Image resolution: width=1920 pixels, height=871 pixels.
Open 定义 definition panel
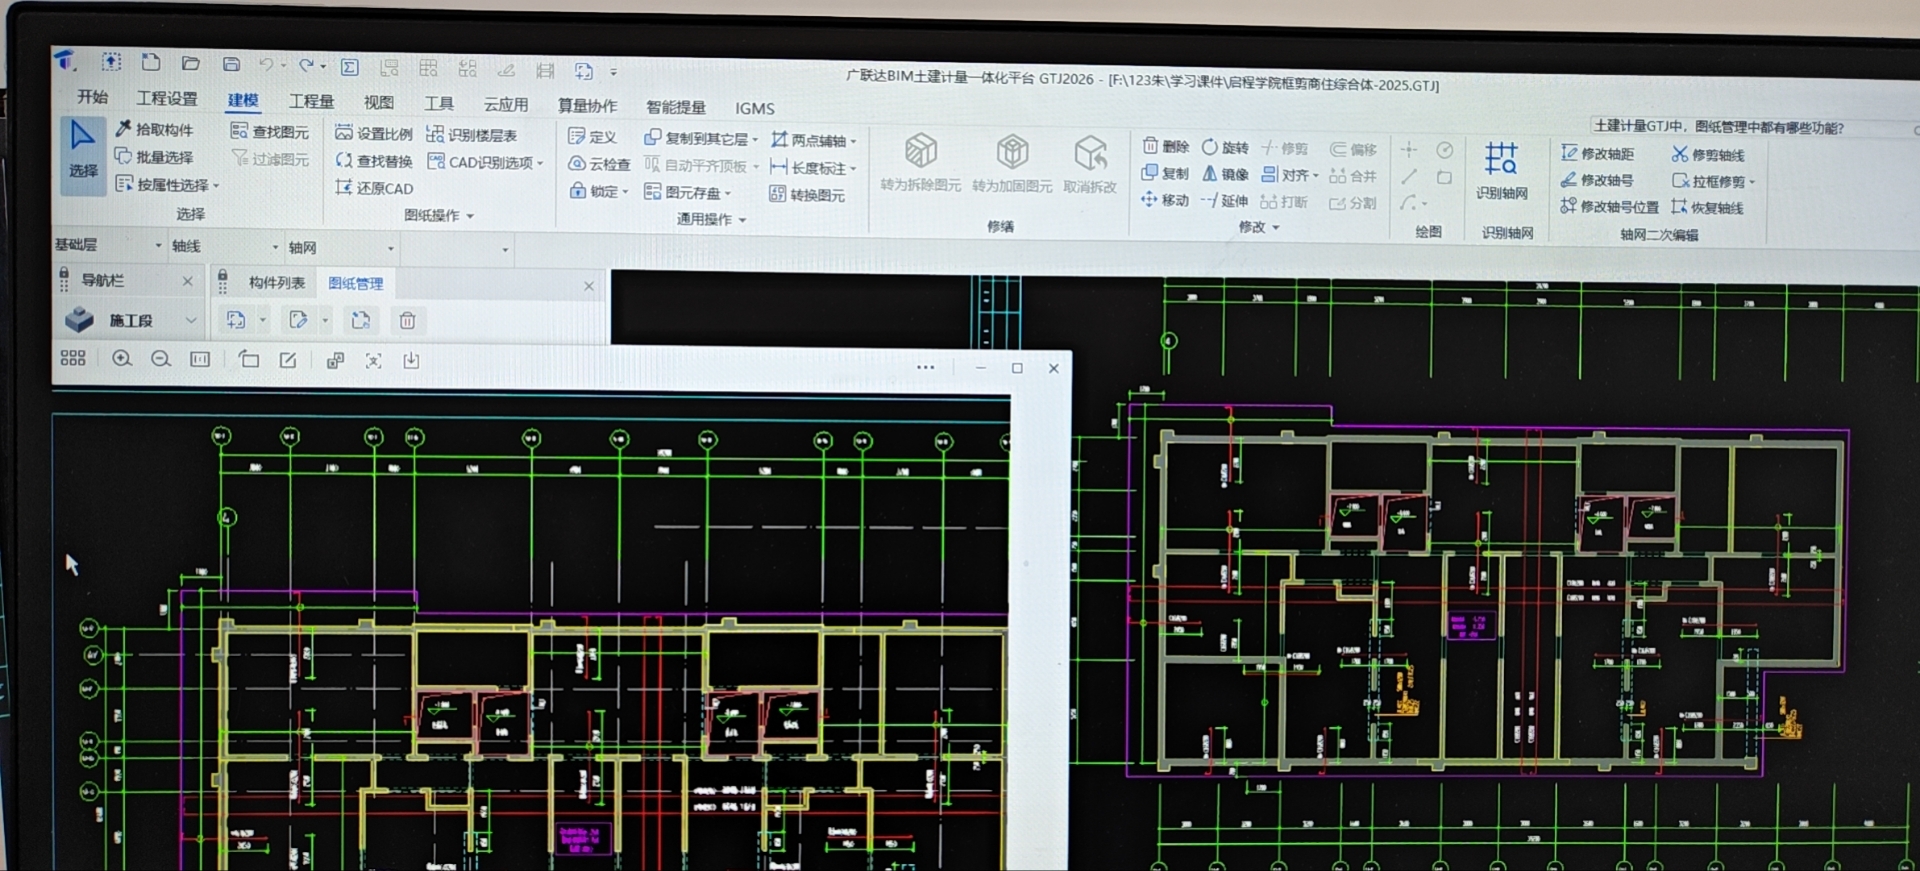(592, 136)
